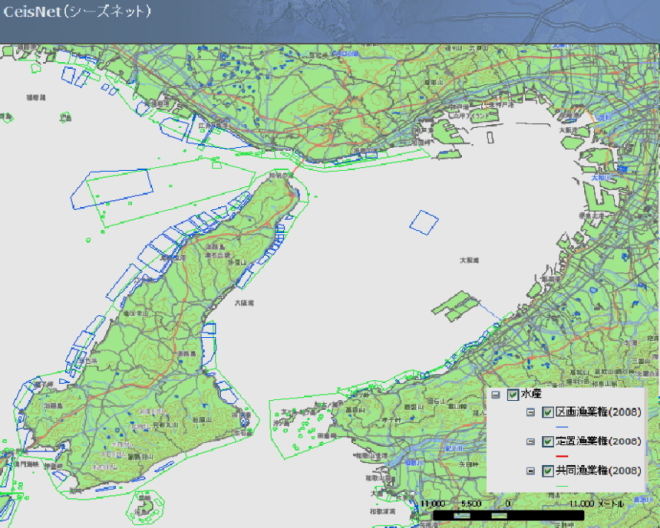Image resolution: width=660 pixels, height=528 pixels.
Task: Click the blue line symbol for 区画漁業権
Action: coord(561,427)
